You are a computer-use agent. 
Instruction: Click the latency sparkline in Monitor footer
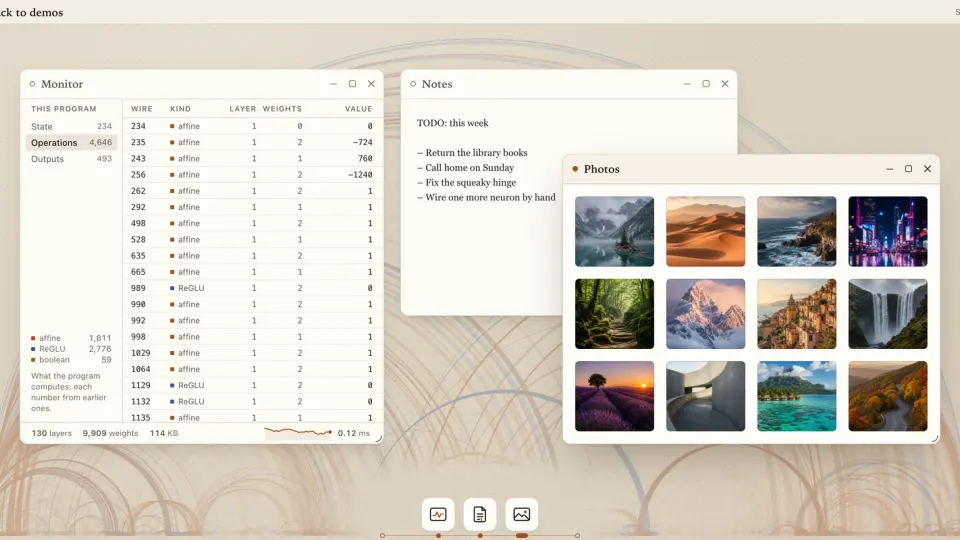(298, 432)
